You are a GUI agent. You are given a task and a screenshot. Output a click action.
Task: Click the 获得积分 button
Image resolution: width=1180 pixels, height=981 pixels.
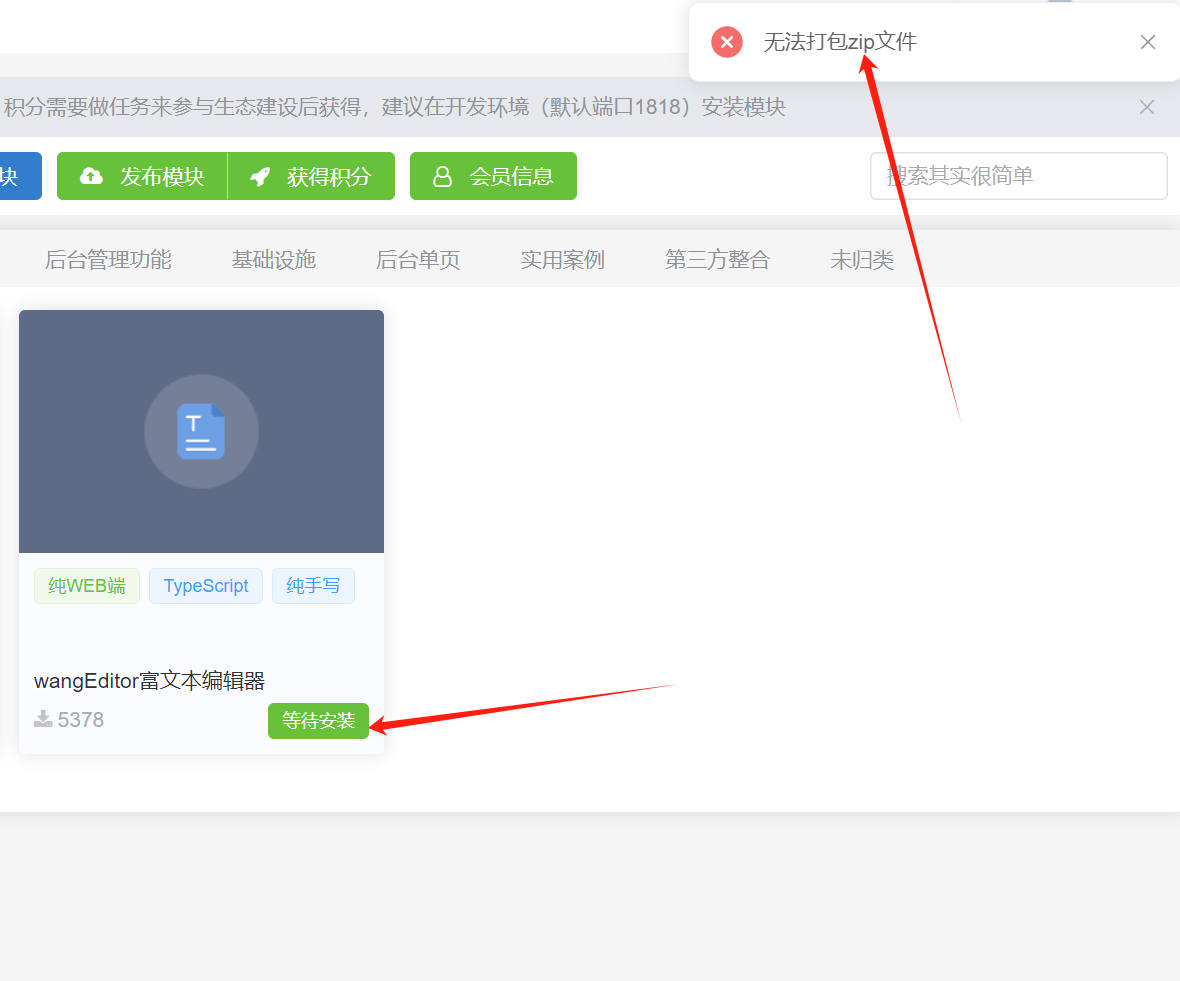click(x=311, y=176)
